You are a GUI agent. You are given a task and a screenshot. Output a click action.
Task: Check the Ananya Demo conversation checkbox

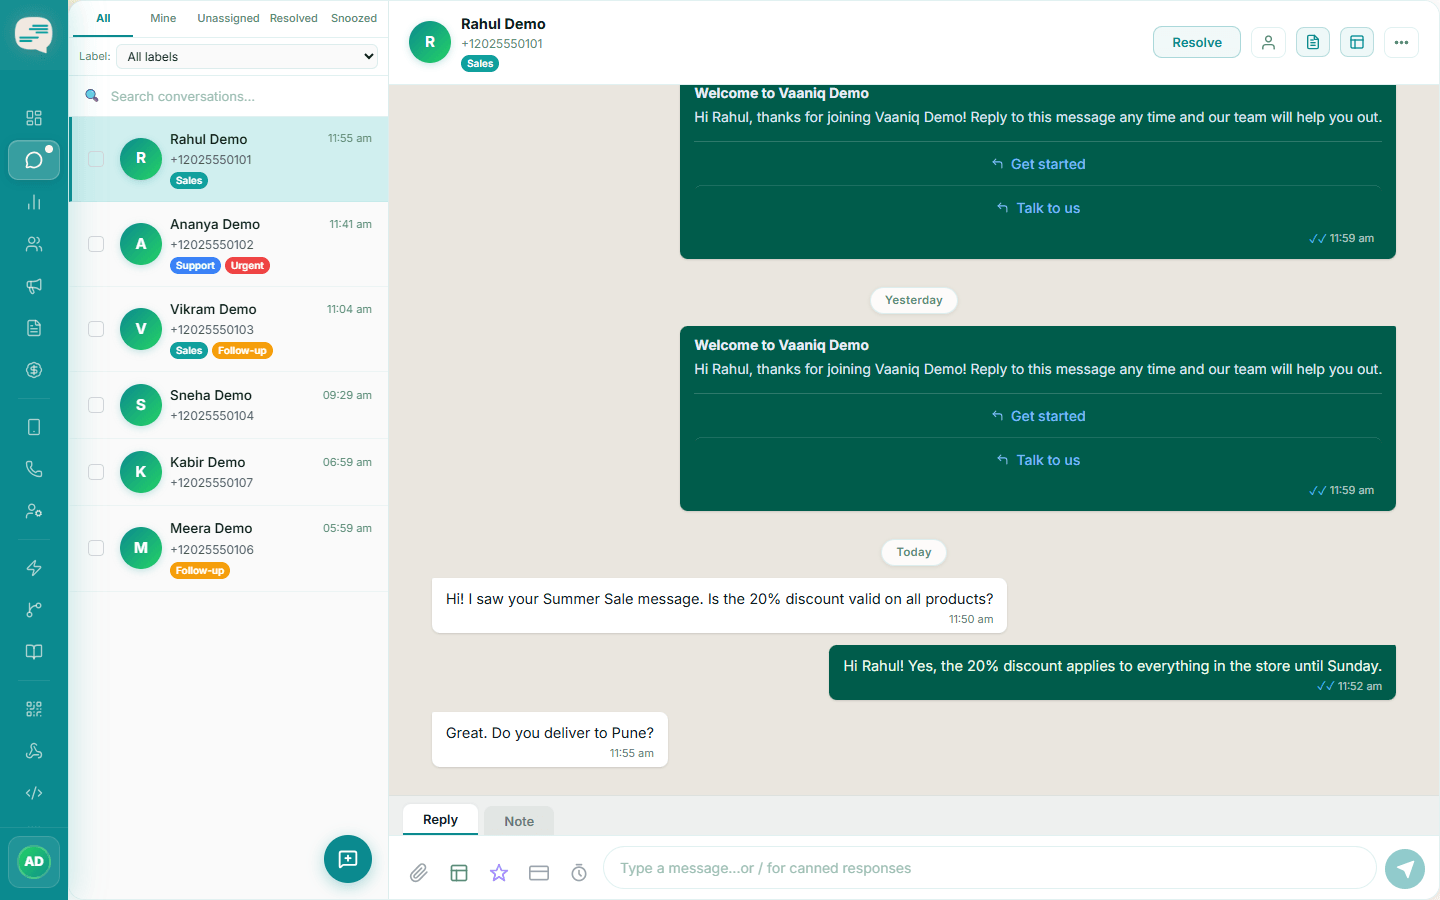[x=96, y=244]
